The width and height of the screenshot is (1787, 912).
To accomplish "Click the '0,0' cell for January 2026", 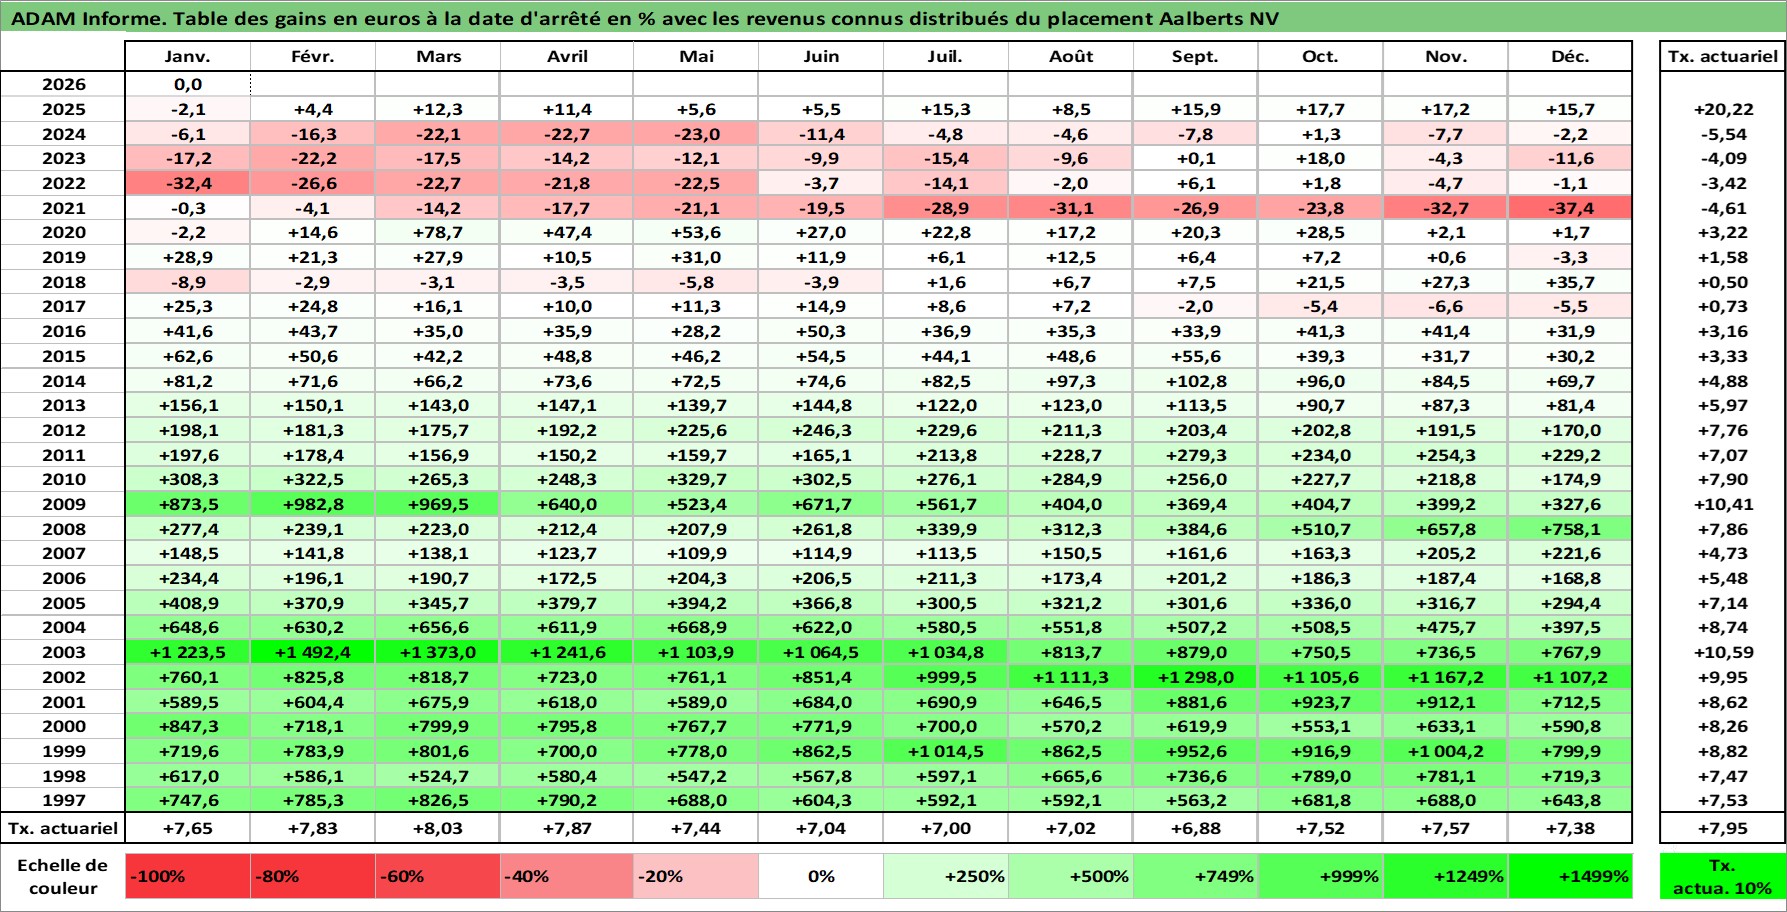I will pyautogui.click(x=188, y=84).
